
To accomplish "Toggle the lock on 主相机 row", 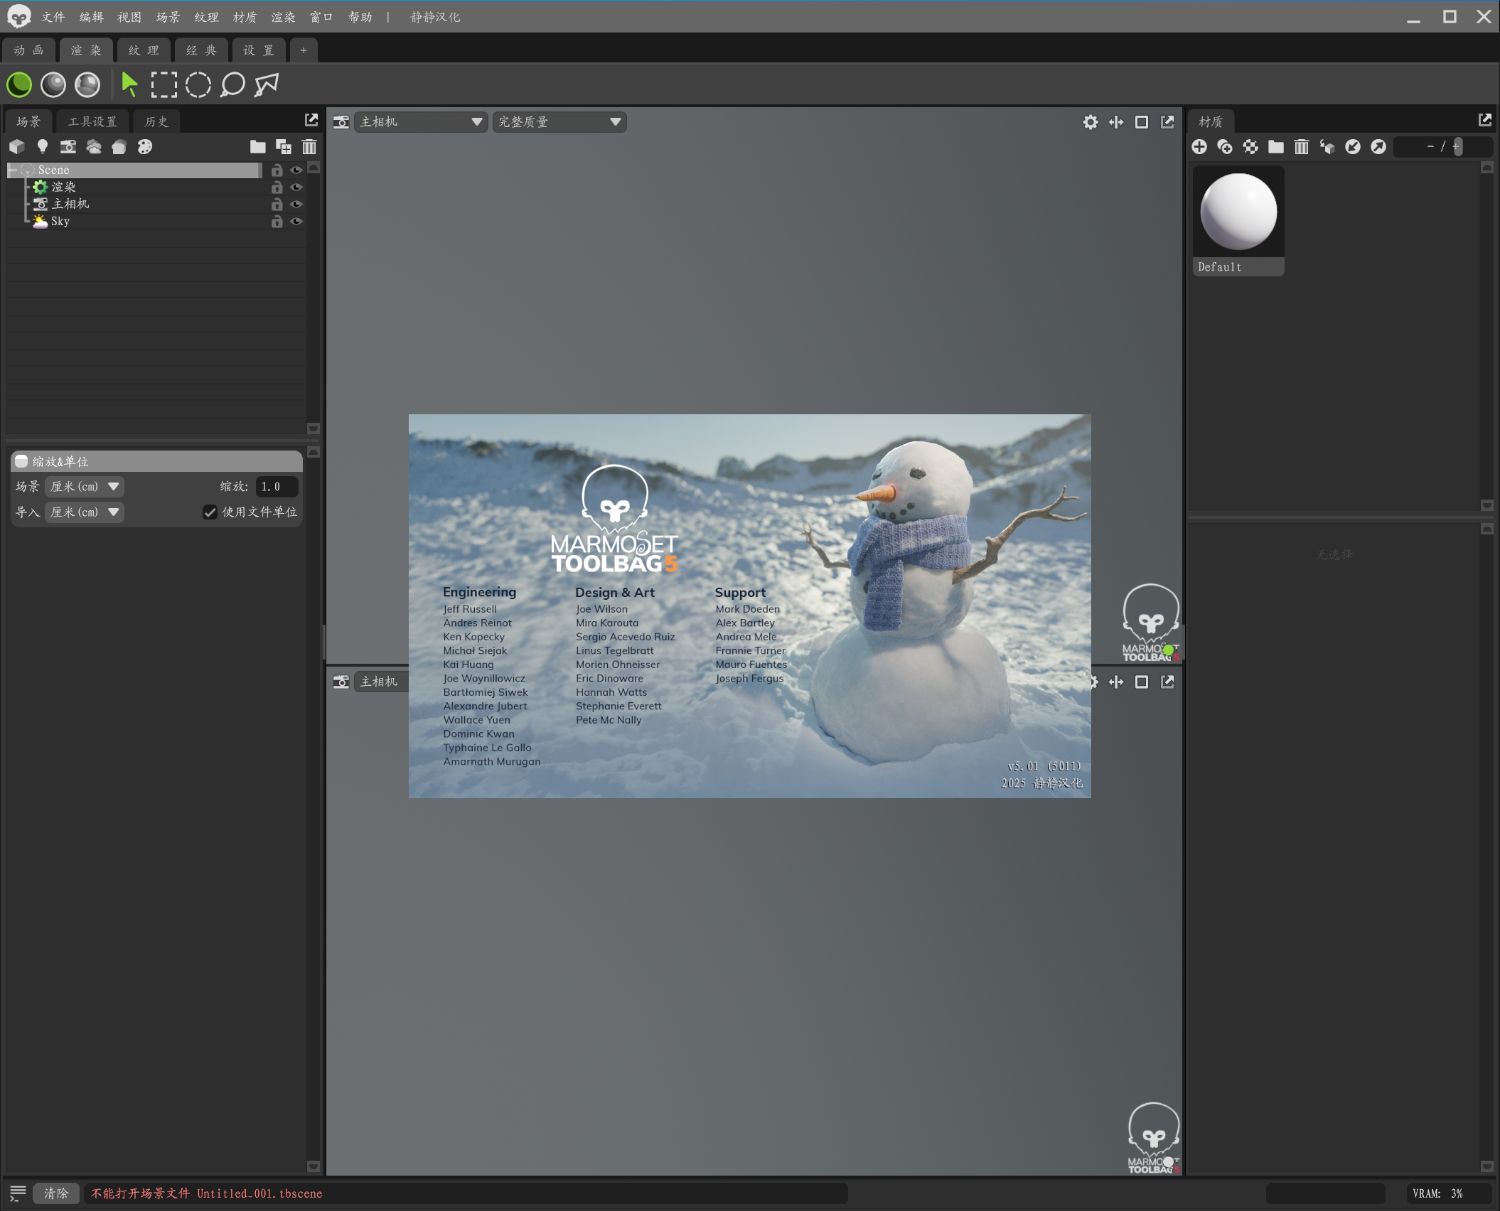I will [277, 204].
